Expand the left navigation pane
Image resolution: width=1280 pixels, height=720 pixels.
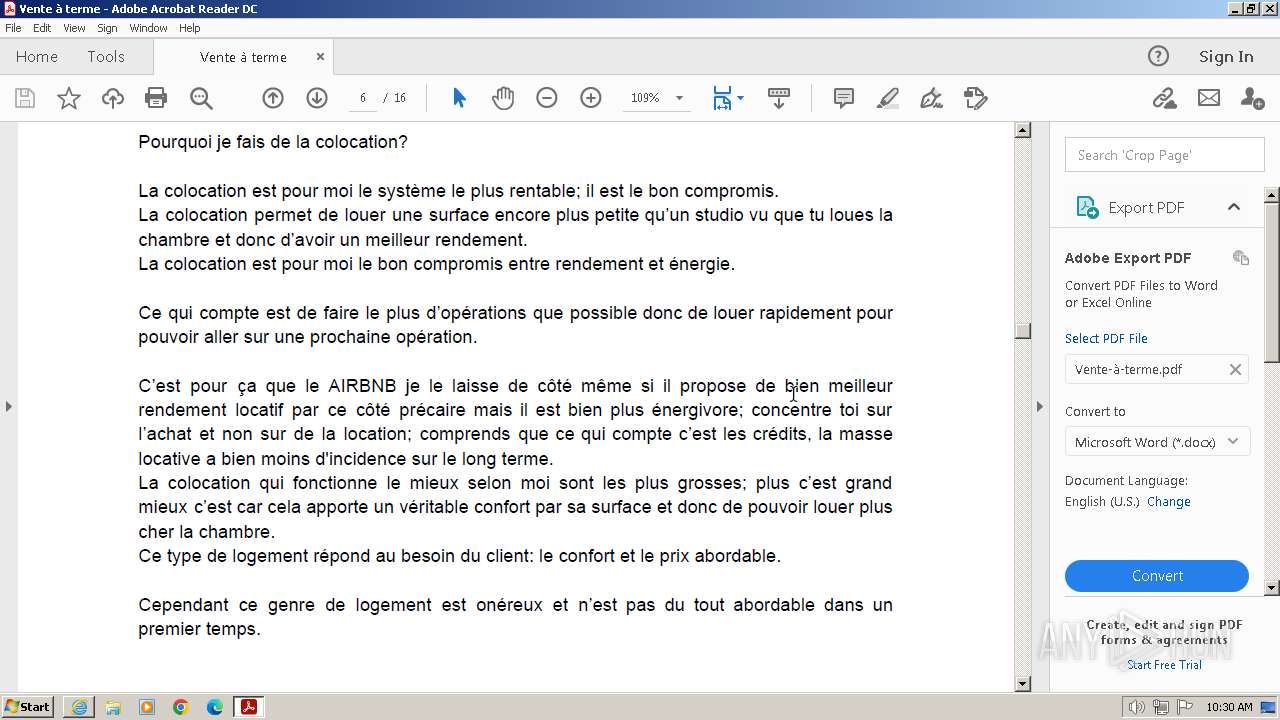coord(8,406)
